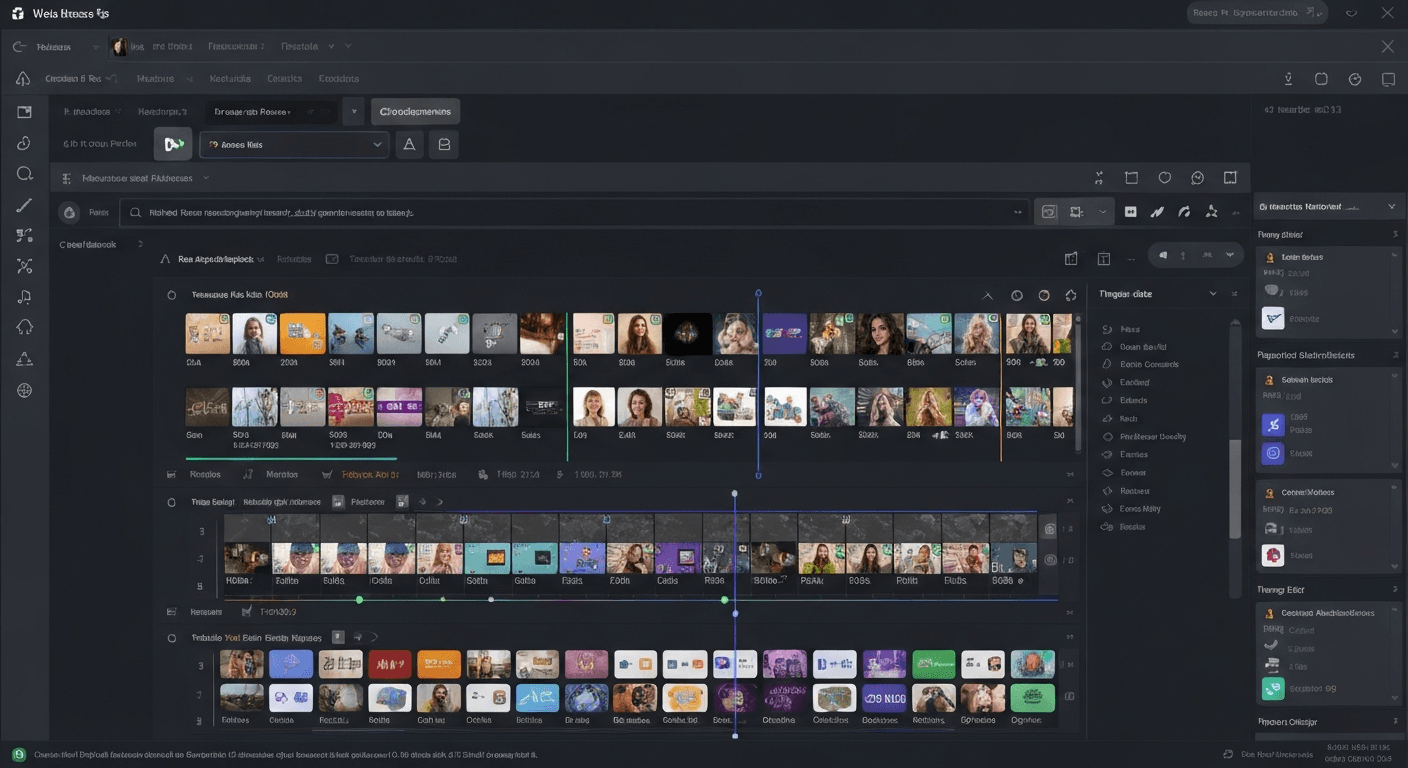Click the Meatous item in the top menu bar
1408x768 pixels.
155,78
